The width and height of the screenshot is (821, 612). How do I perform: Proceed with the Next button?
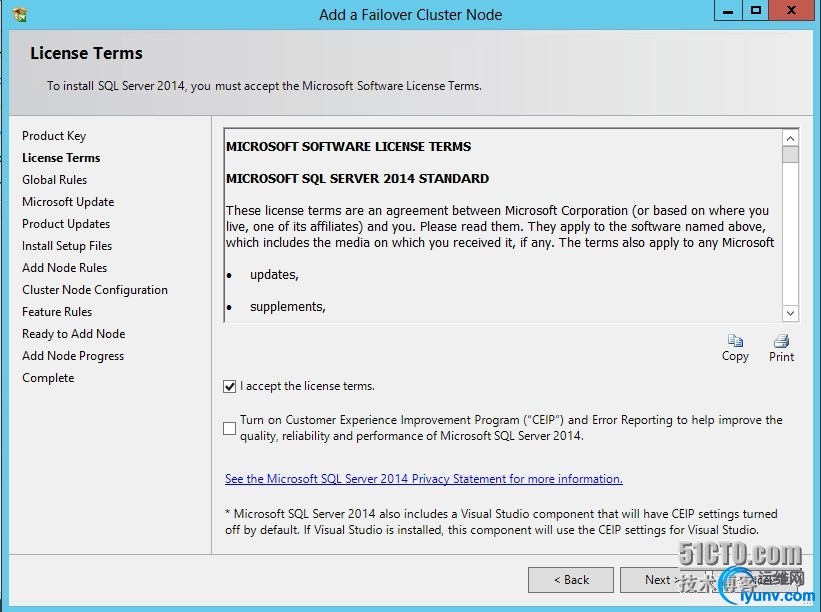coord(663,580)
